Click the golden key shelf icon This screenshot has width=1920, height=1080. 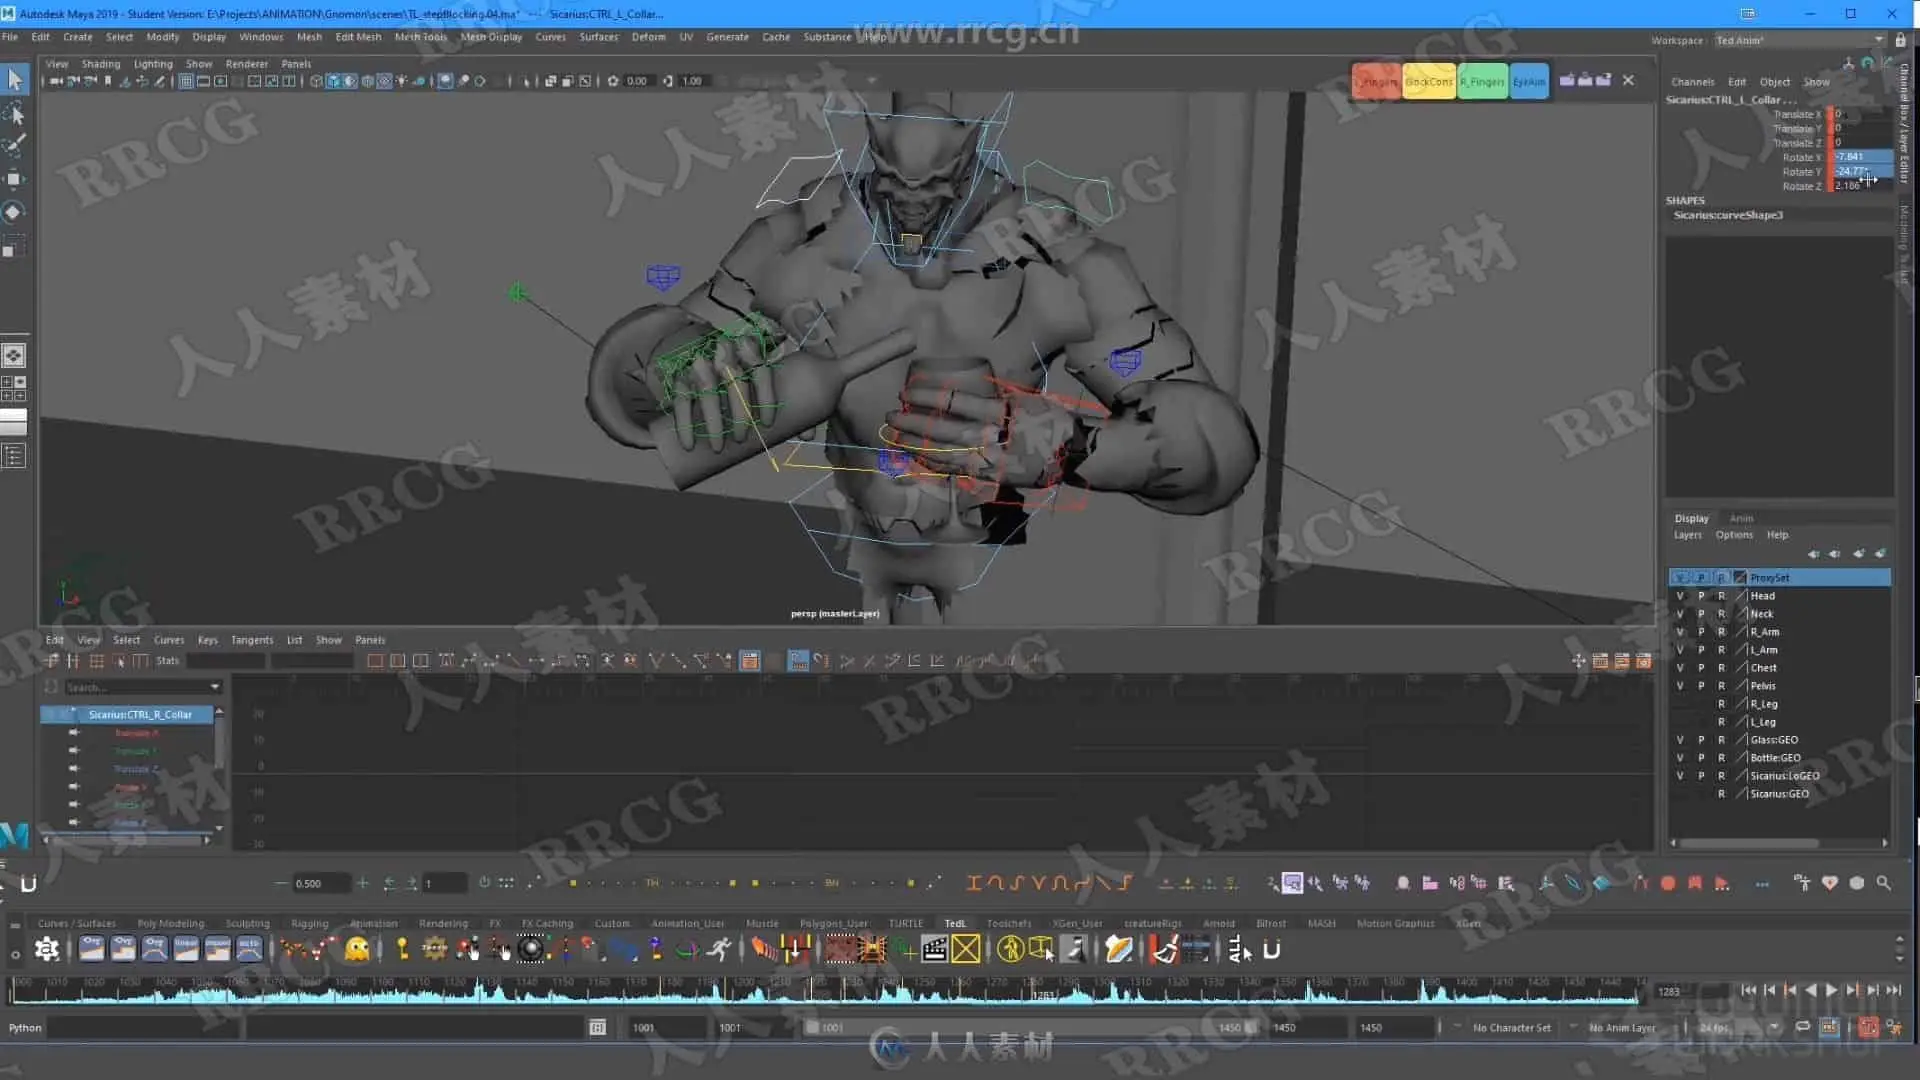[x=402, y=949]
